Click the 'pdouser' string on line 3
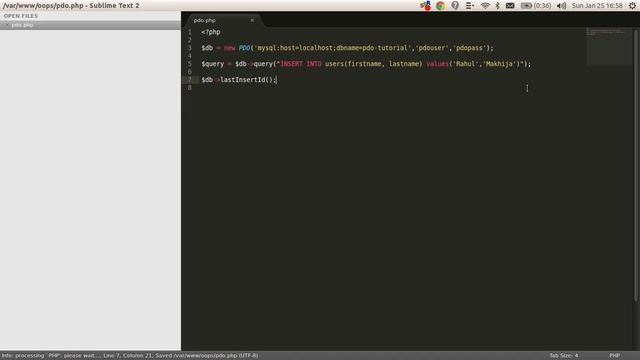 click(433, 48)
